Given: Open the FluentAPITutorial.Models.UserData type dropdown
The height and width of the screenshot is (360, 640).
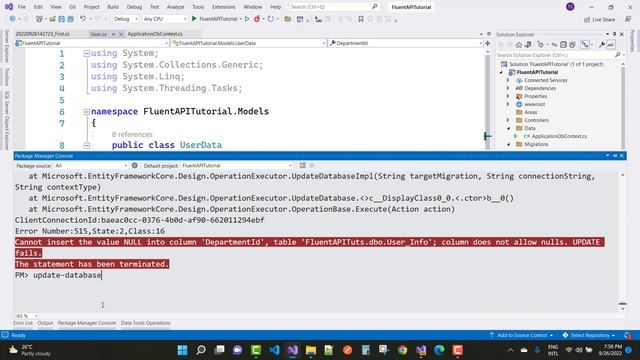Looking at the screenshot, I should (249, 43).
